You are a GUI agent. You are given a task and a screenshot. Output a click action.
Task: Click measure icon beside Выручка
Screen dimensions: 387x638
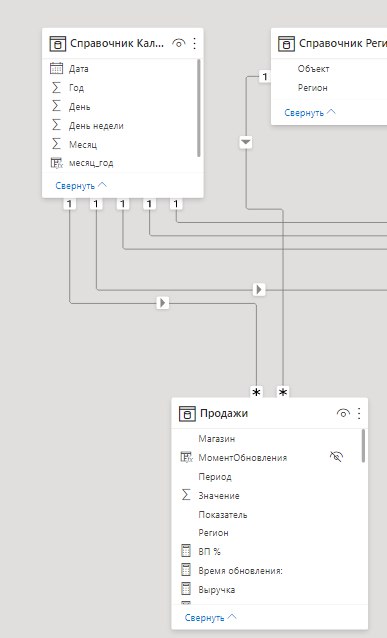pyautogui.click(x=186, y=589)
